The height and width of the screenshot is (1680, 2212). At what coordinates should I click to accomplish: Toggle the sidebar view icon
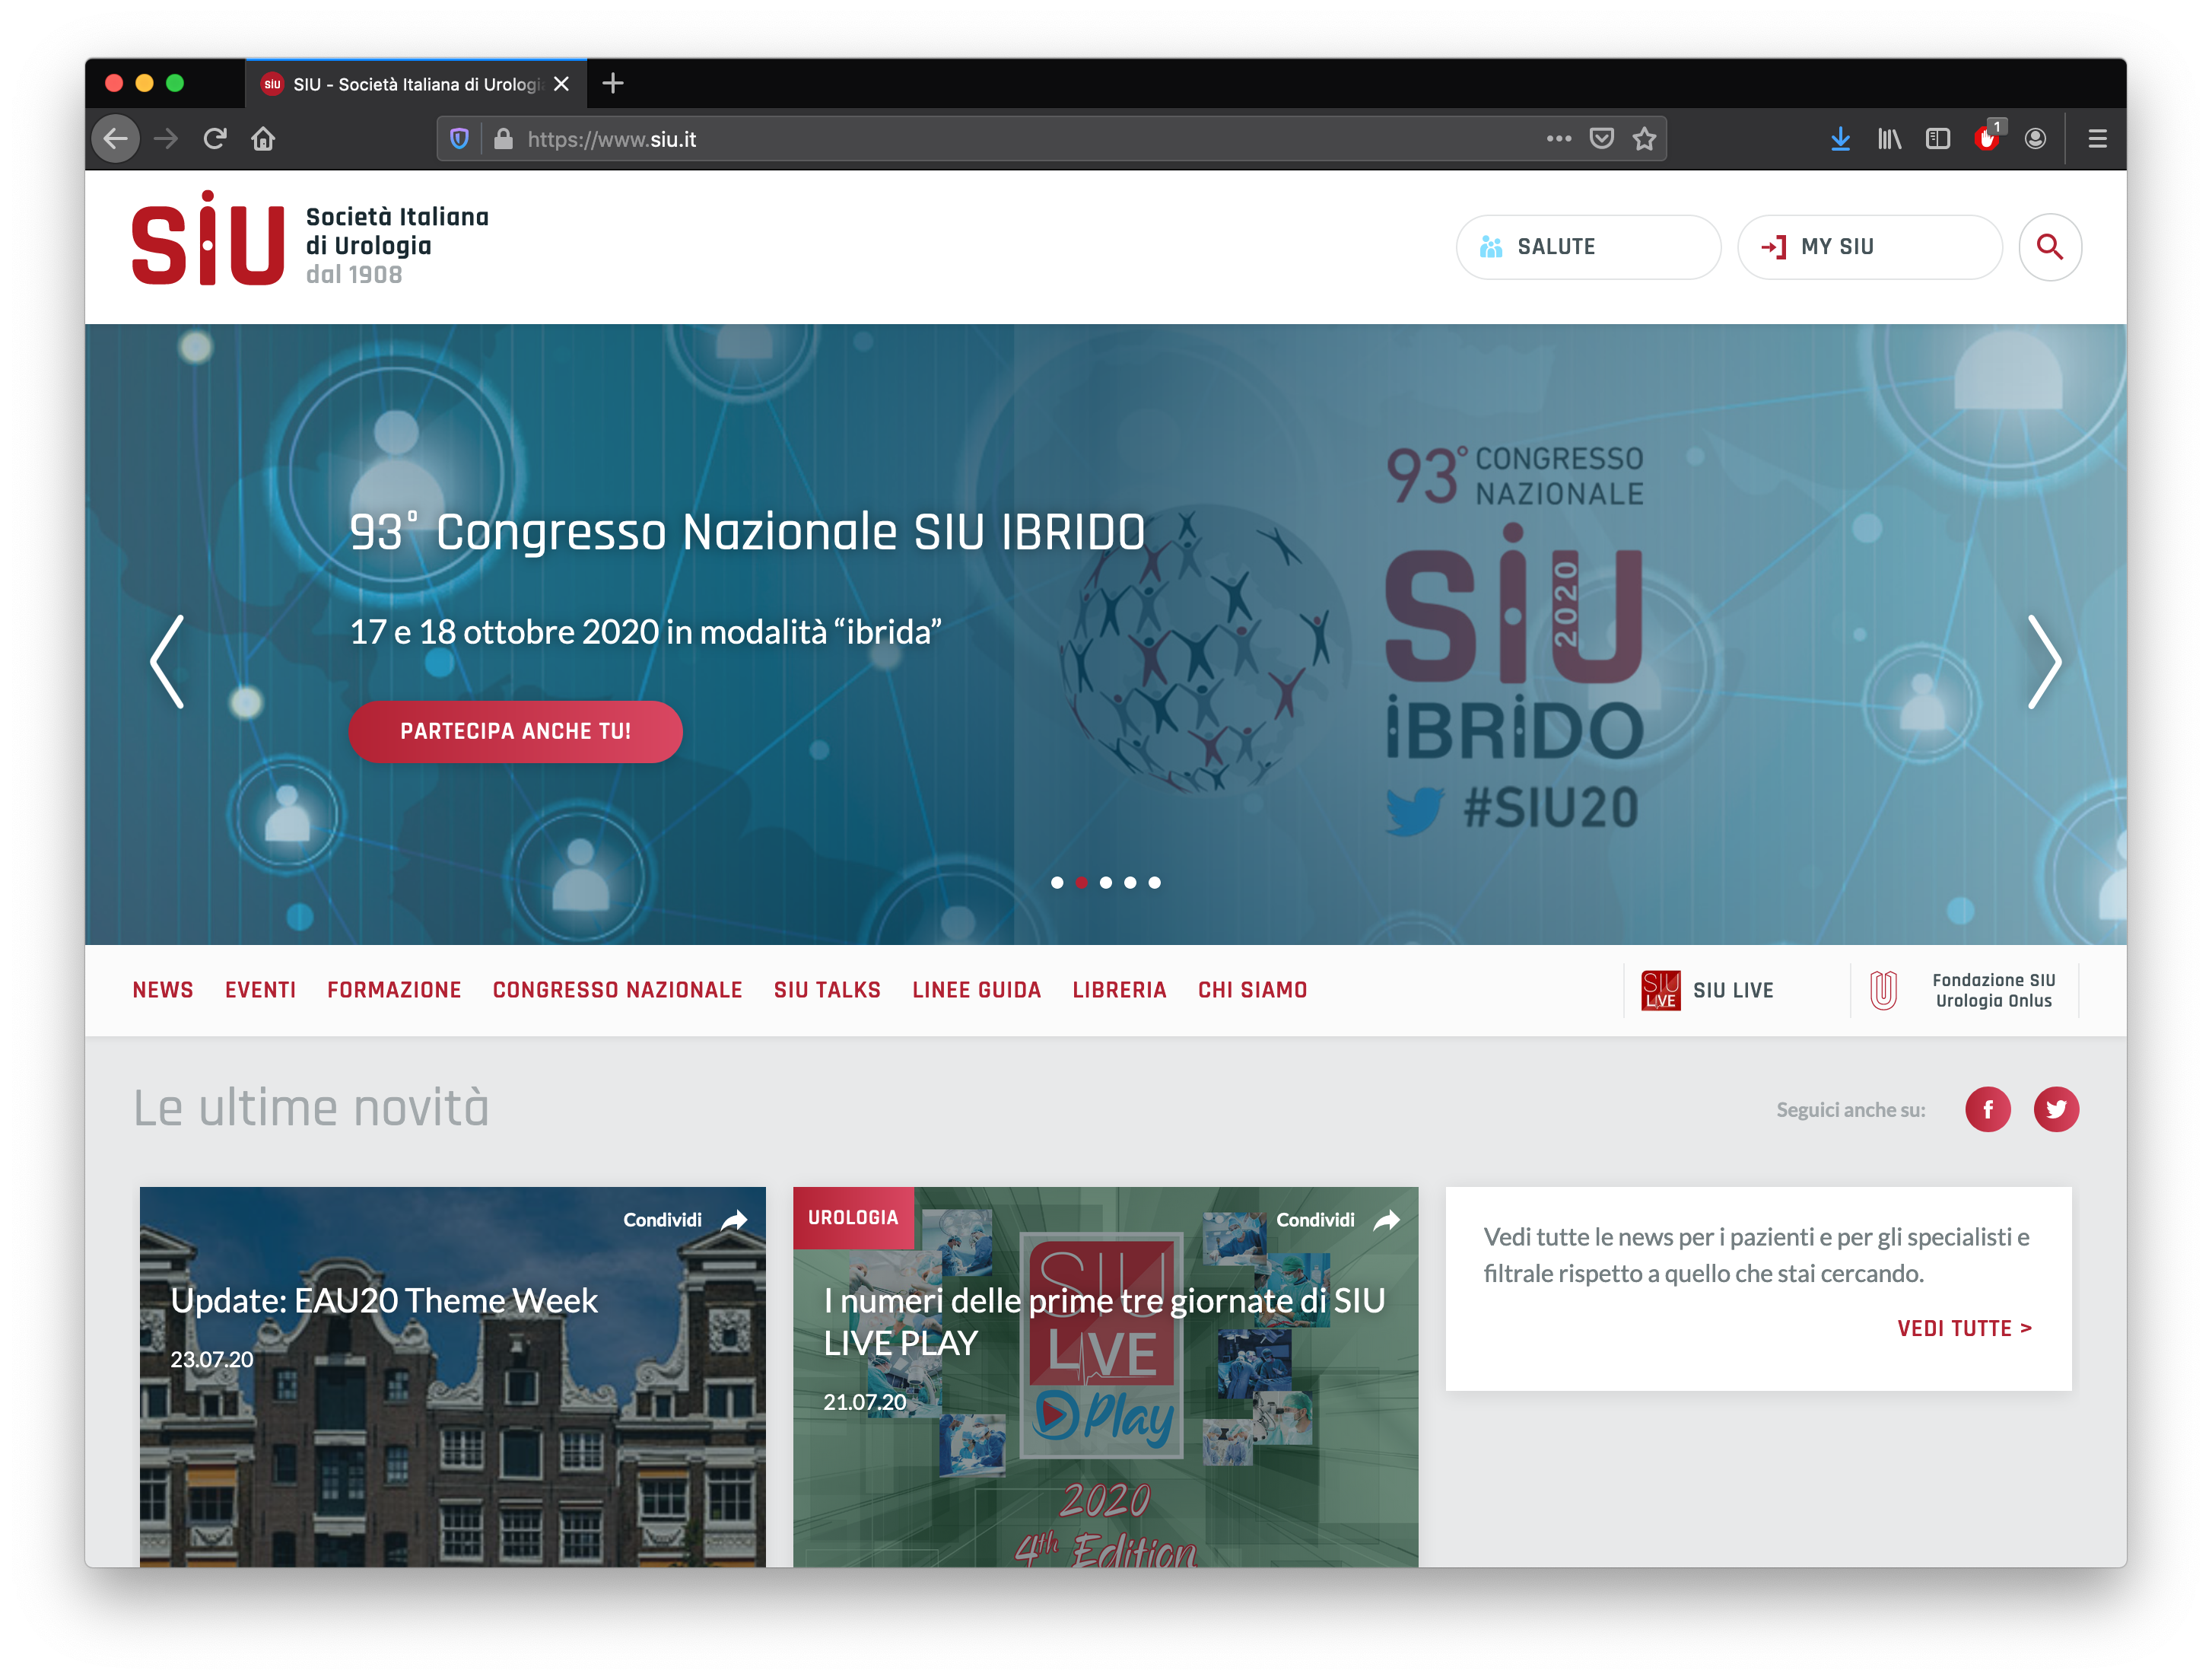click(1938, 139)
